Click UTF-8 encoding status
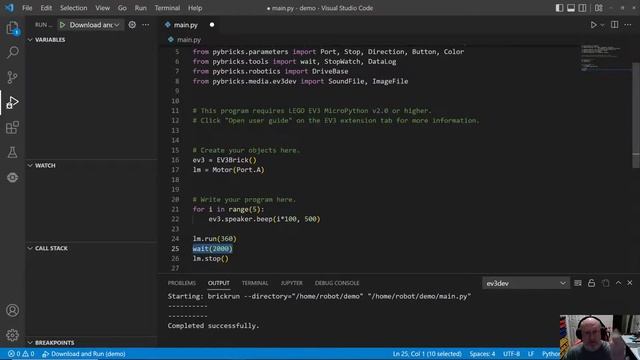640x360 pixels. [511, 354]
